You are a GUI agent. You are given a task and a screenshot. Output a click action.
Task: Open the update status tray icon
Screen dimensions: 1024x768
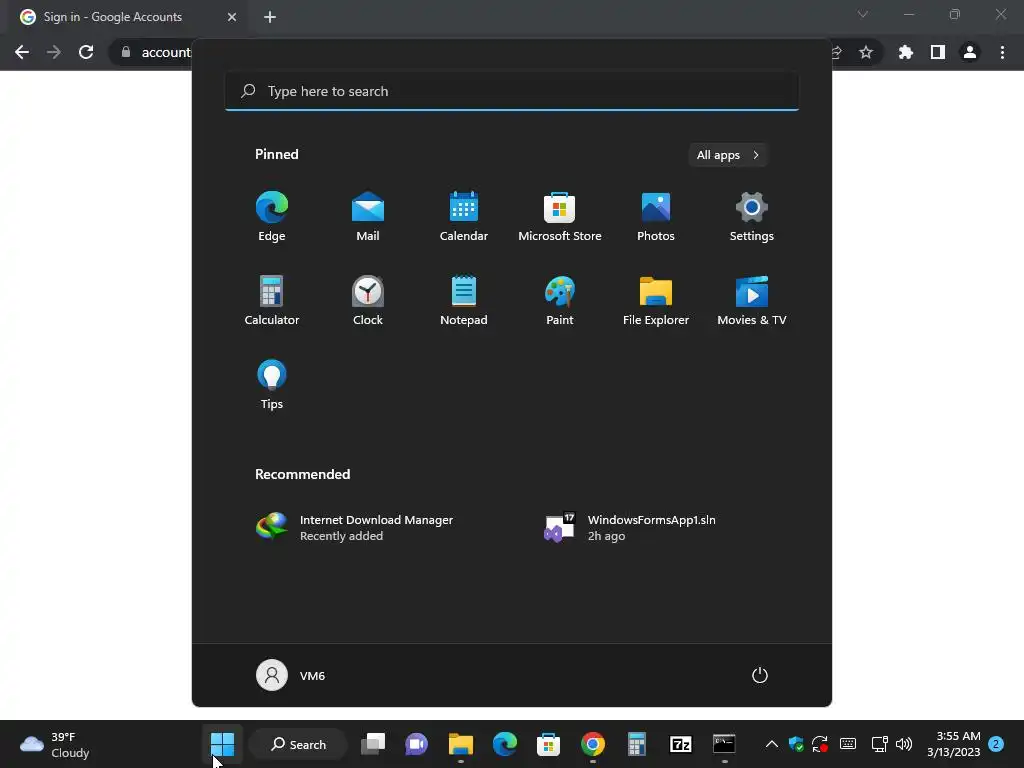[x=820, y=744]
